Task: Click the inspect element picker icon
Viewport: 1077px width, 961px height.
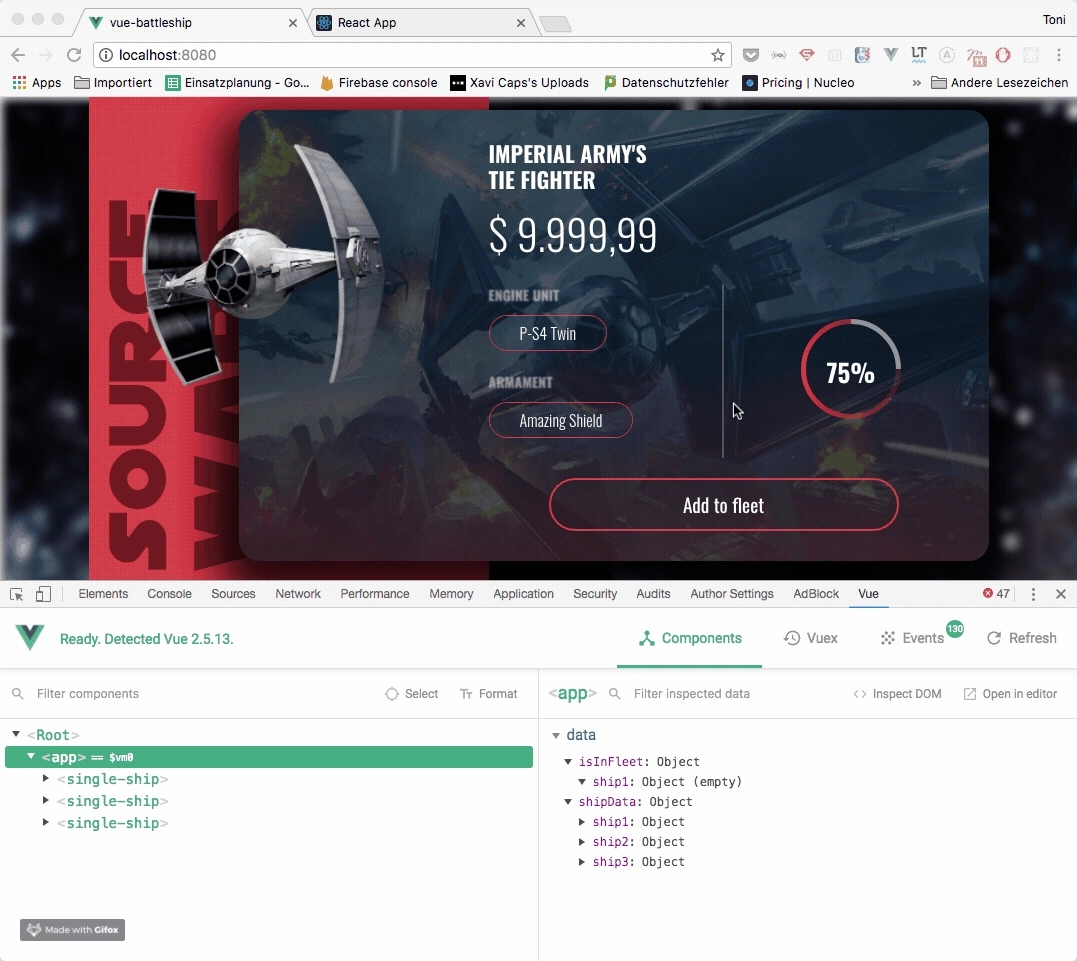Action: (17, 594)
